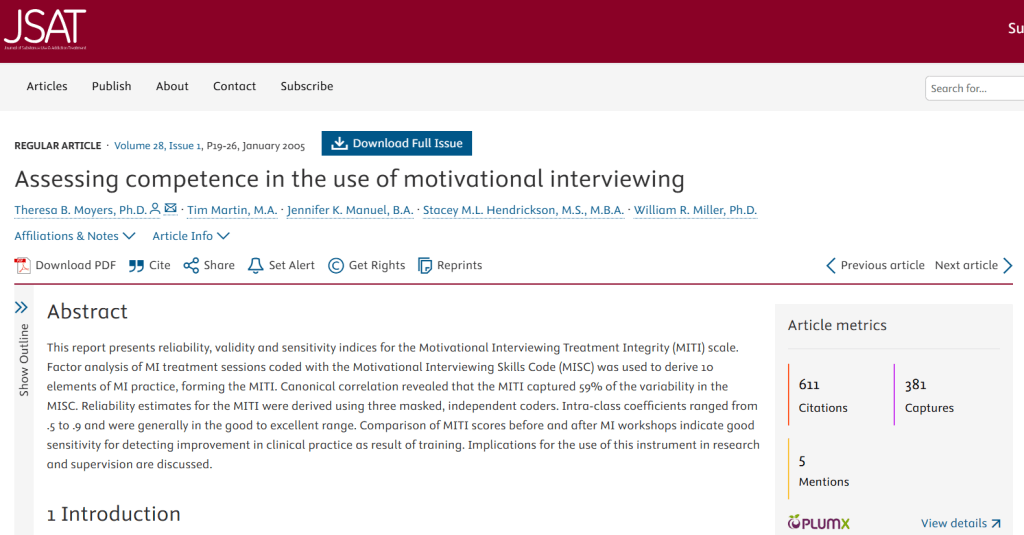Click the Get Rights copyright icon
This screenshot has width=1024, height=535.
(335, 265)
